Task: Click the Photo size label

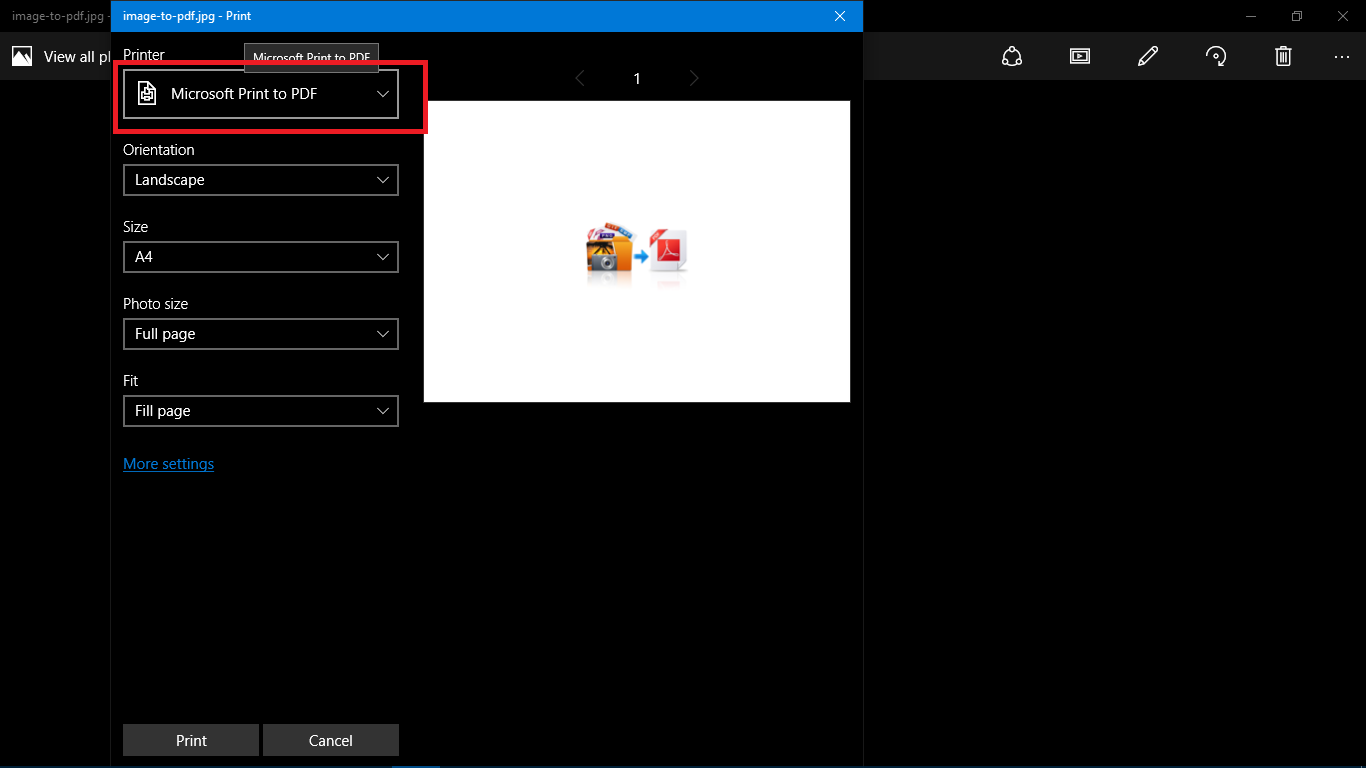Action: (x=156, y=304)
